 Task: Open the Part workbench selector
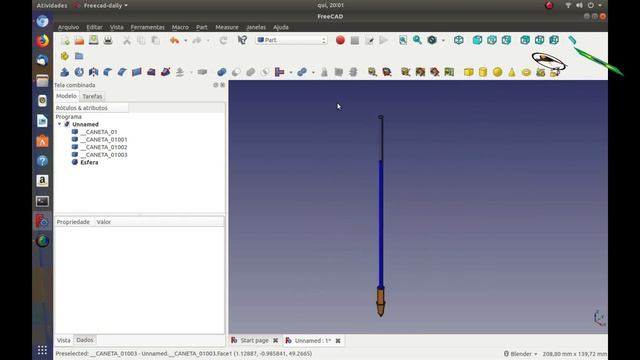tap(291, 40)
